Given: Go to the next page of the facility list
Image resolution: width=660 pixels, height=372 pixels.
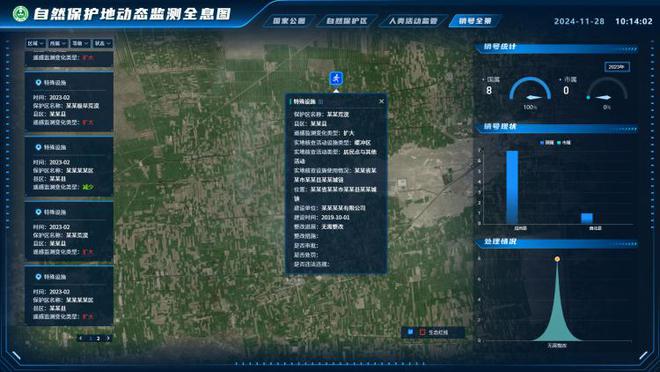Looking at the screenshot, I should [108, 338].
